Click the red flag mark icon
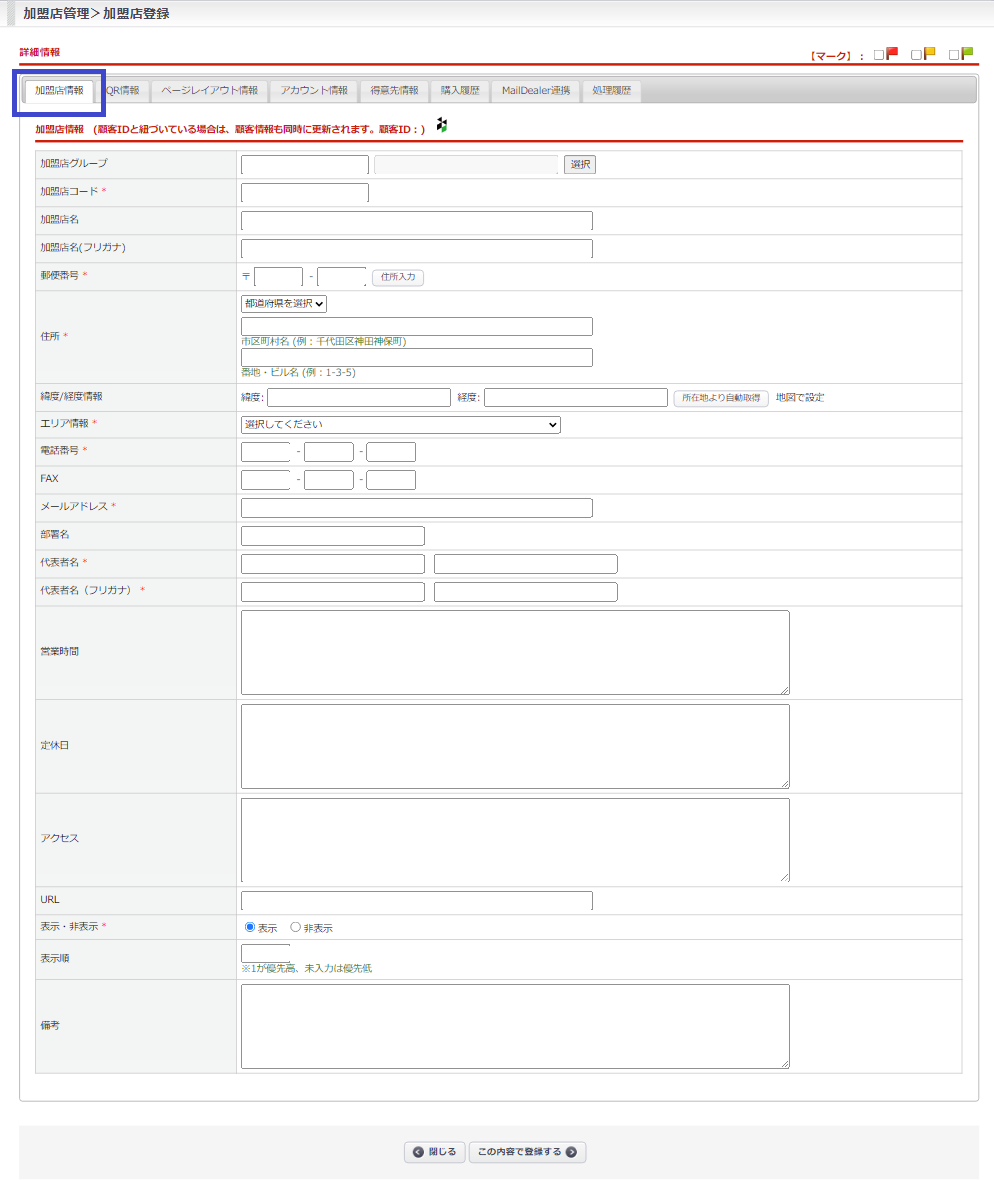The height and width of the screenshot is (1181, 994). 892,54
